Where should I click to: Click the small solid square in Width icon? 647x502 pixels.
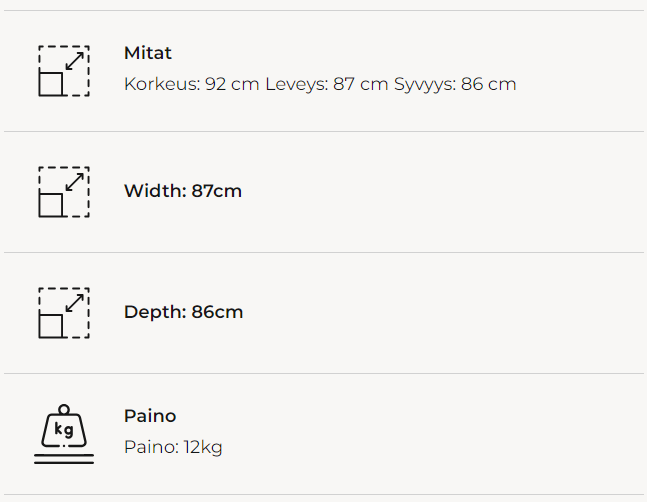click(51, 205)
